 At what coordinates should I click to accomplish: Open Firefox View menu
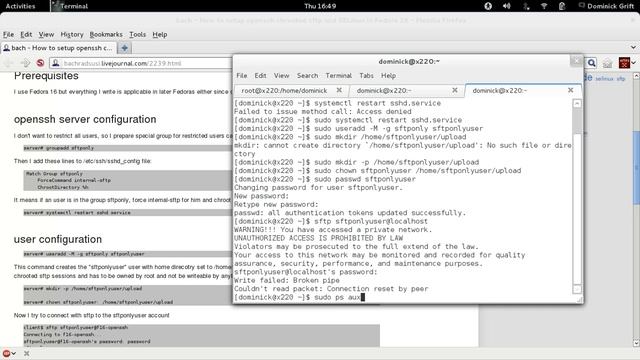click(x=46, y=34)
